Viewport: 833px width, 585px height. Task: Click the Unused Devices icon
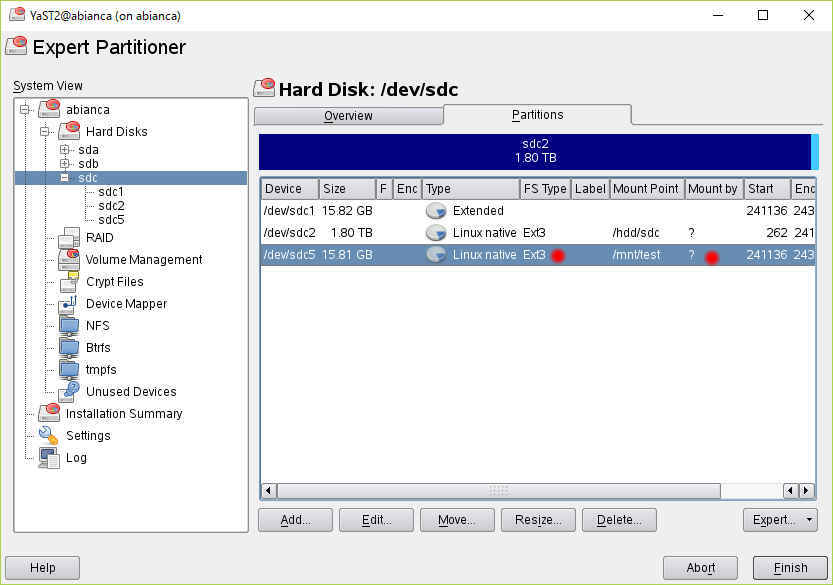coord(69,392)
